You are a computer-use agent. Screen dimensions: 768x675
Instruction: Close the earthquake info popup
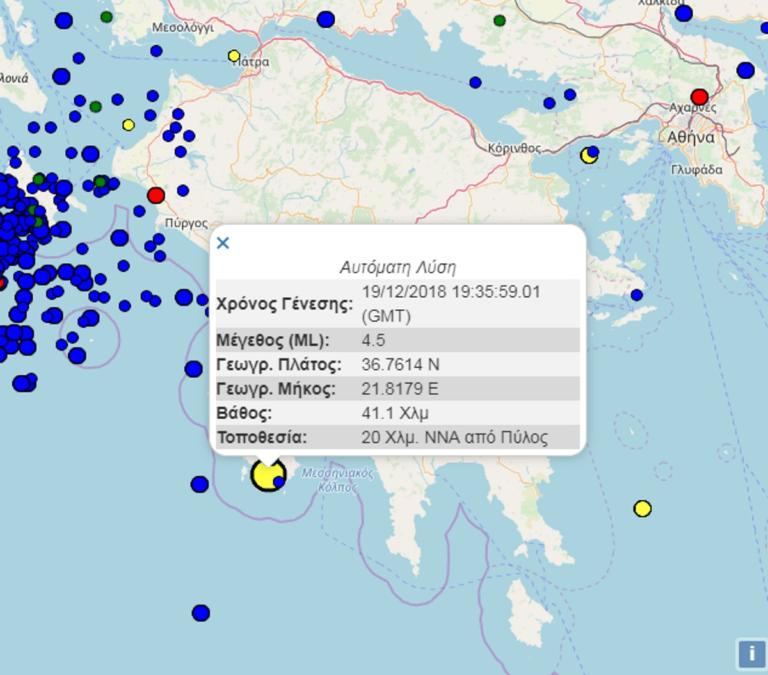pos(223,243)
